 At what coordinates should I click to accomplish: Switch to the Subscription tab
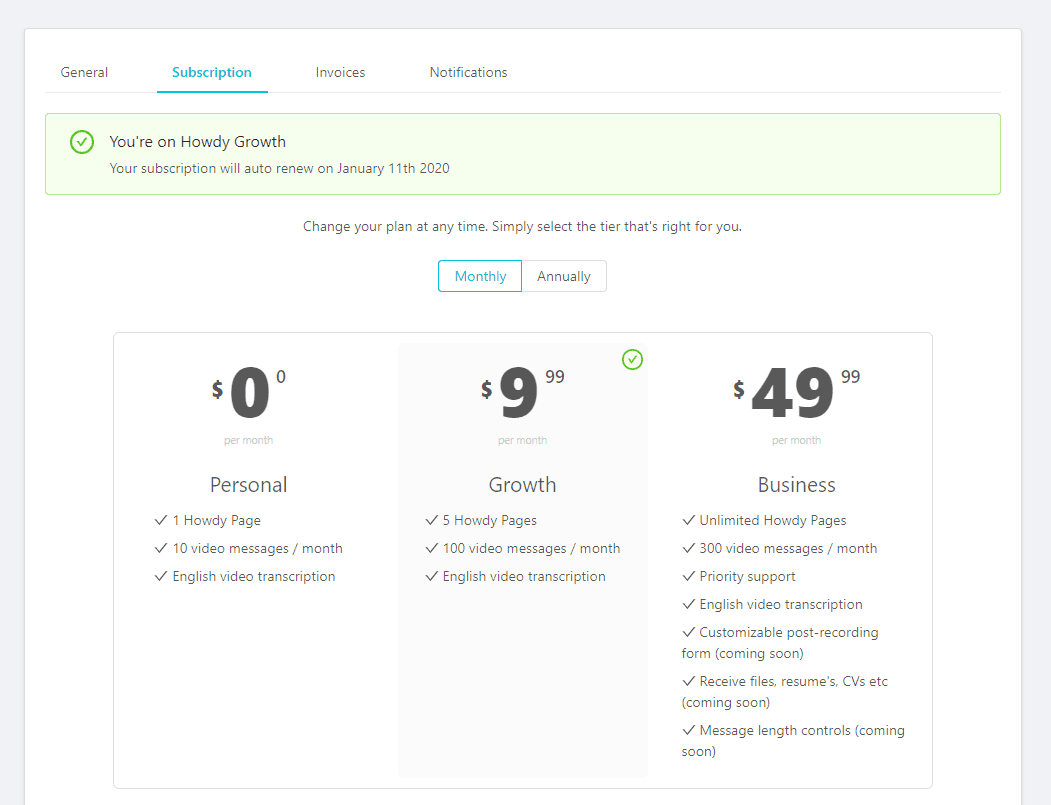(x=212, y=72)
